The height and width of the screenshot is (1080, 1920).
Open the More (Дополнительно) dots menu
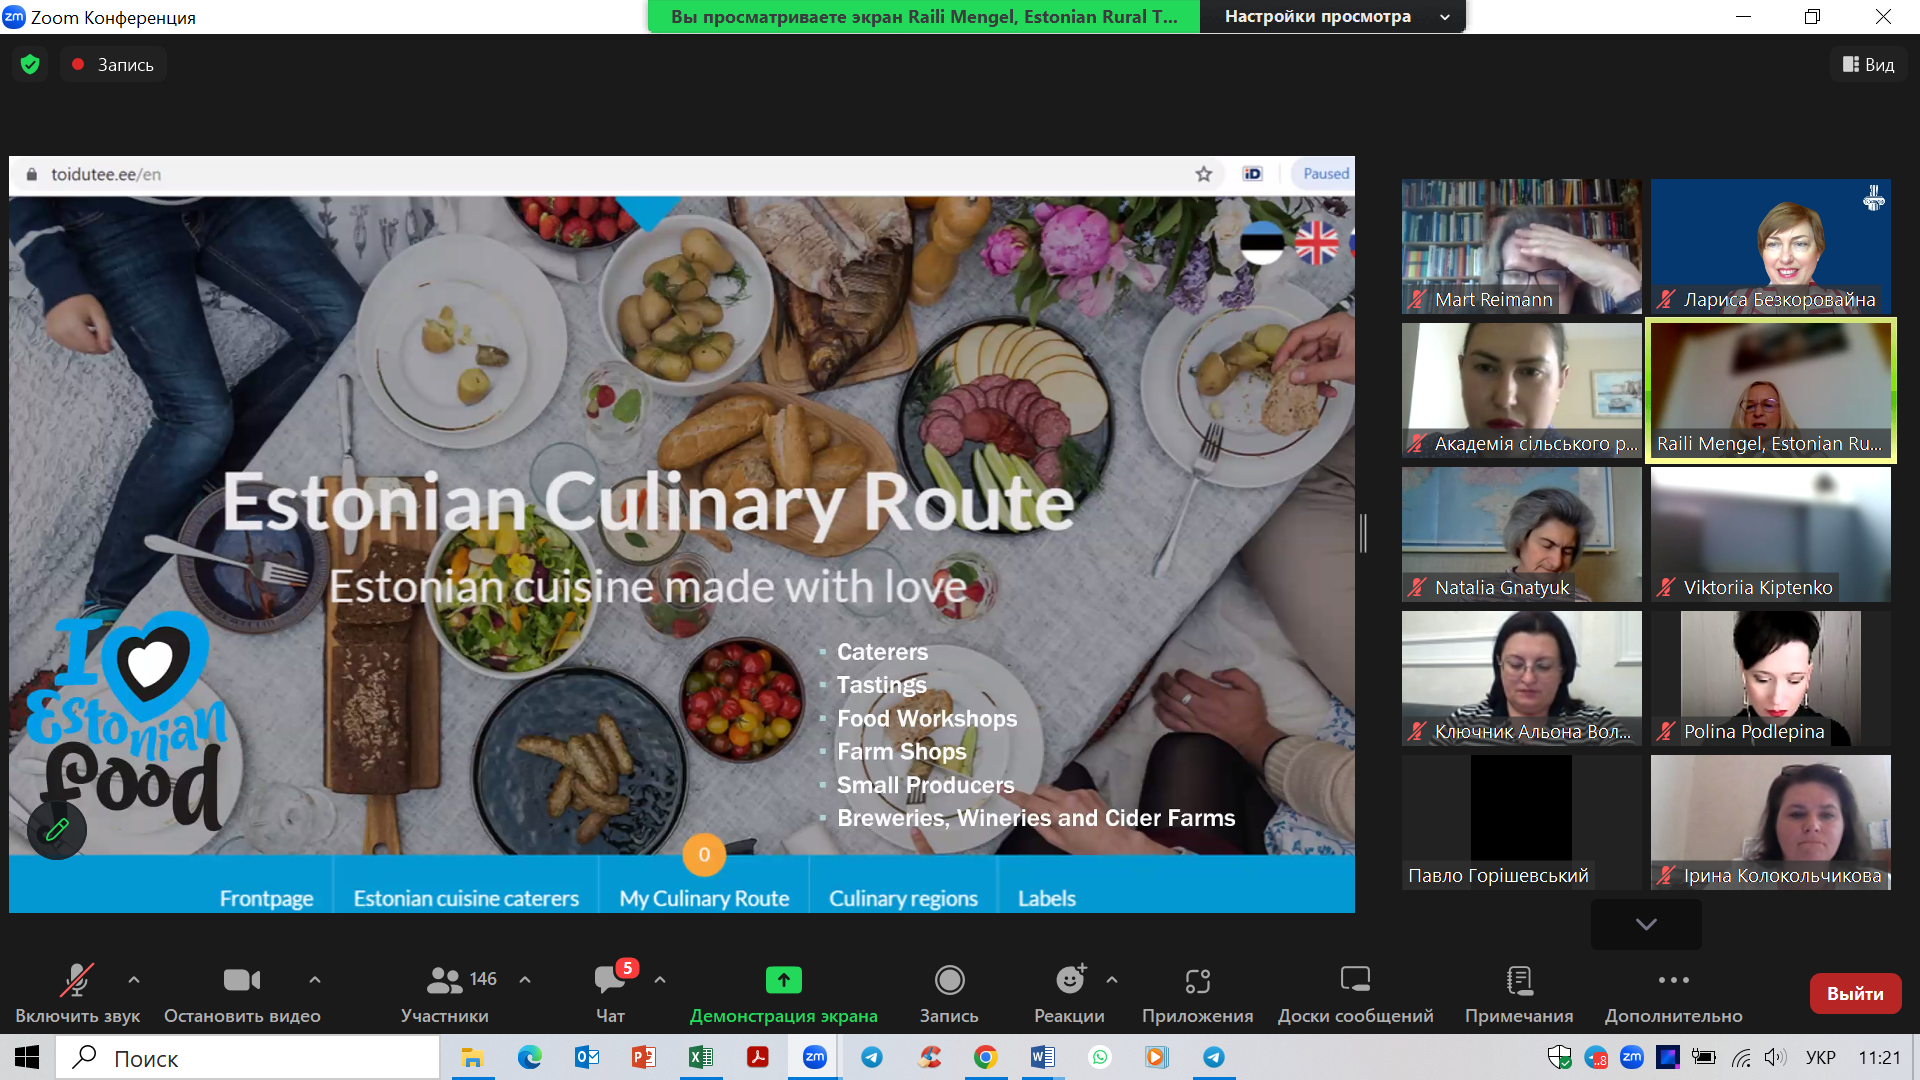[1673, 980]
